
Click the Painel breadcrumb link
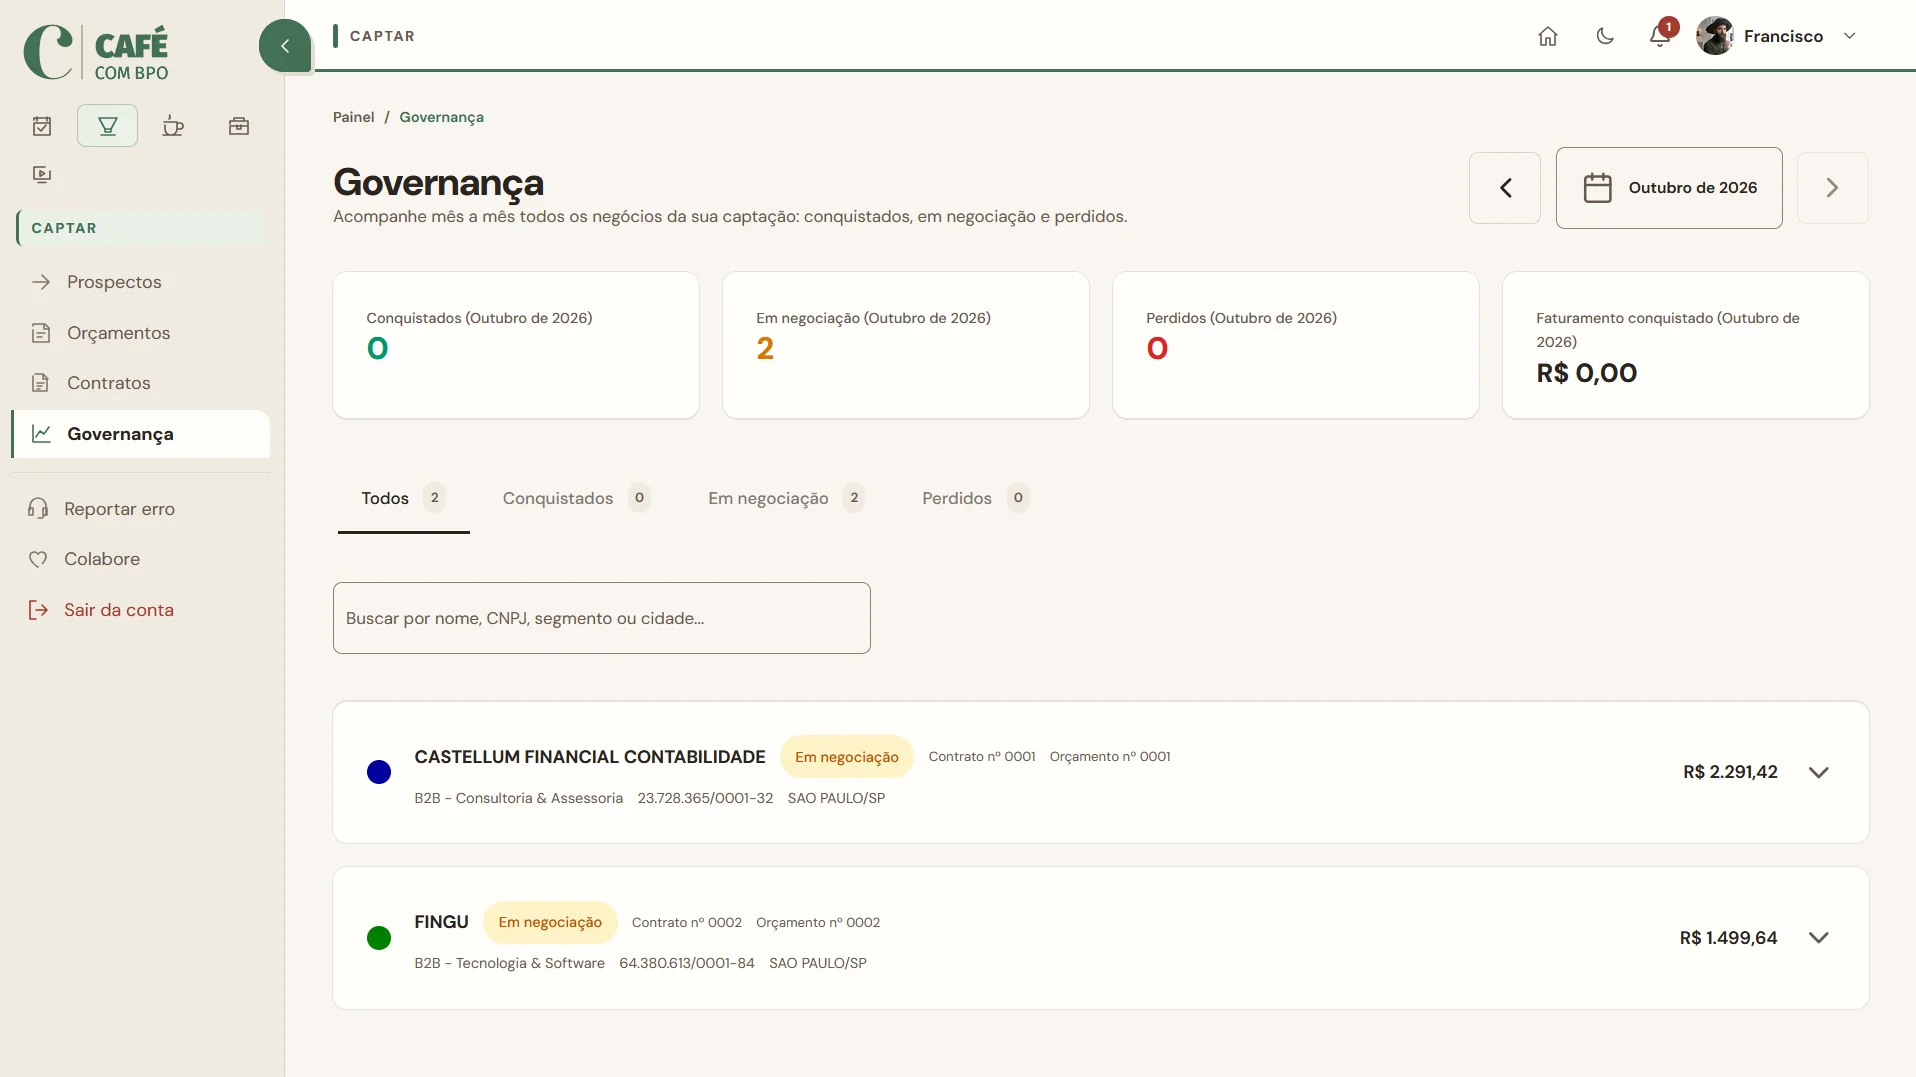(353, 117)
